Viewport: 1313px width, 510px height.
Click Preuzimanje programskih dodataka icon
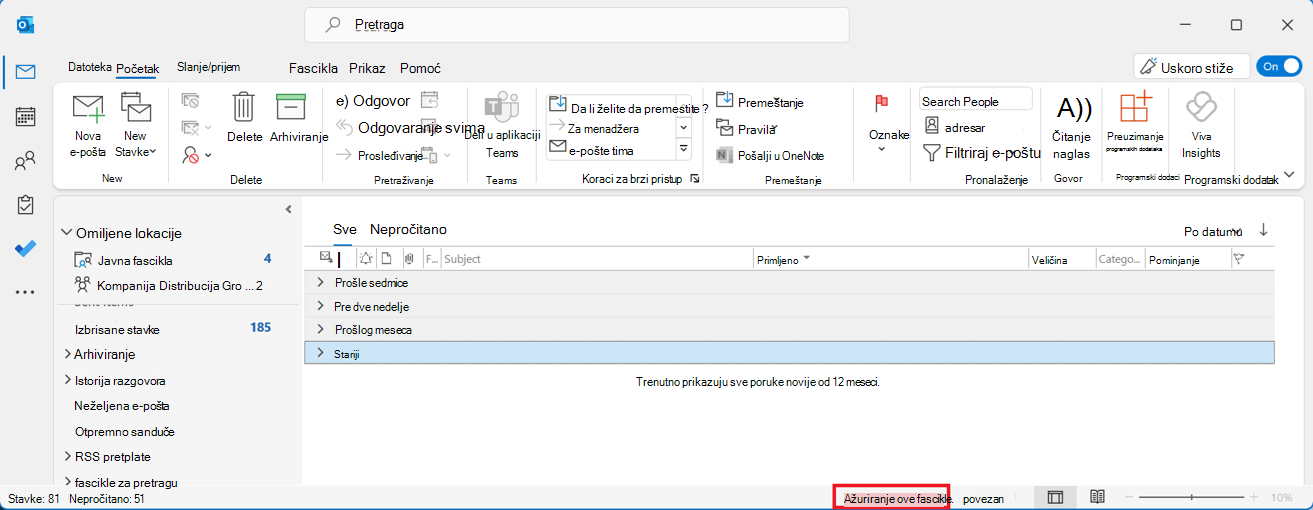pos(1136,107)
